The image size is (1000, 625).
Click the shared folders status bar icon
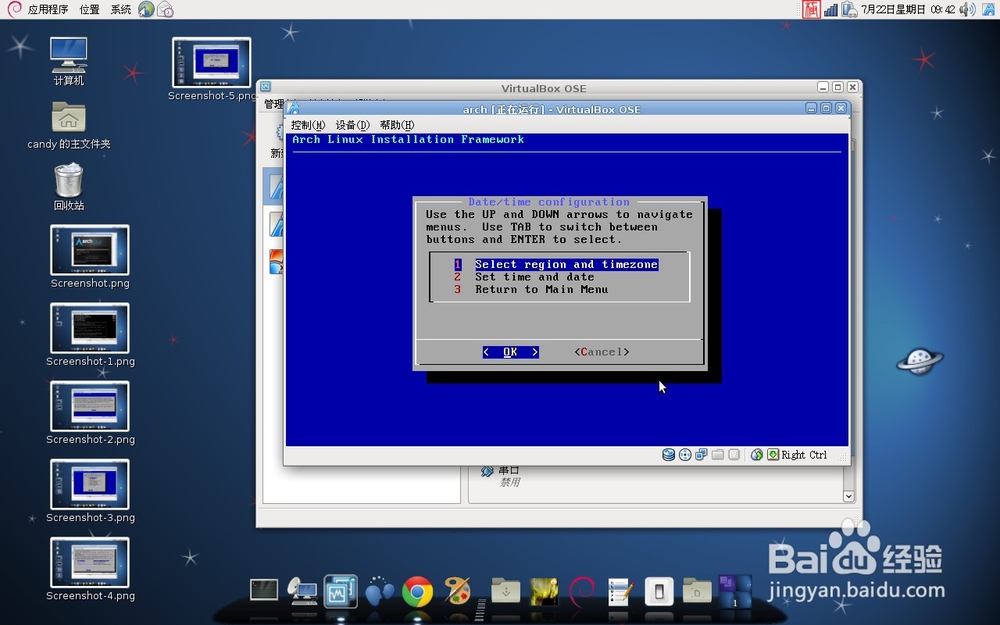click(717, 455)
